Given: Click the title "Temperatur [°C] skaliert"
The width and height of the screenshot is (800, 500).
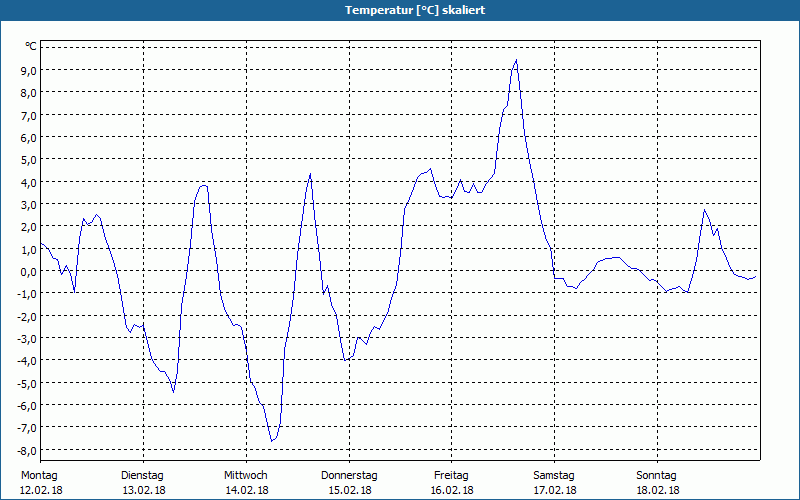Looking at the screenshot, I should click(x=415, y=10).
